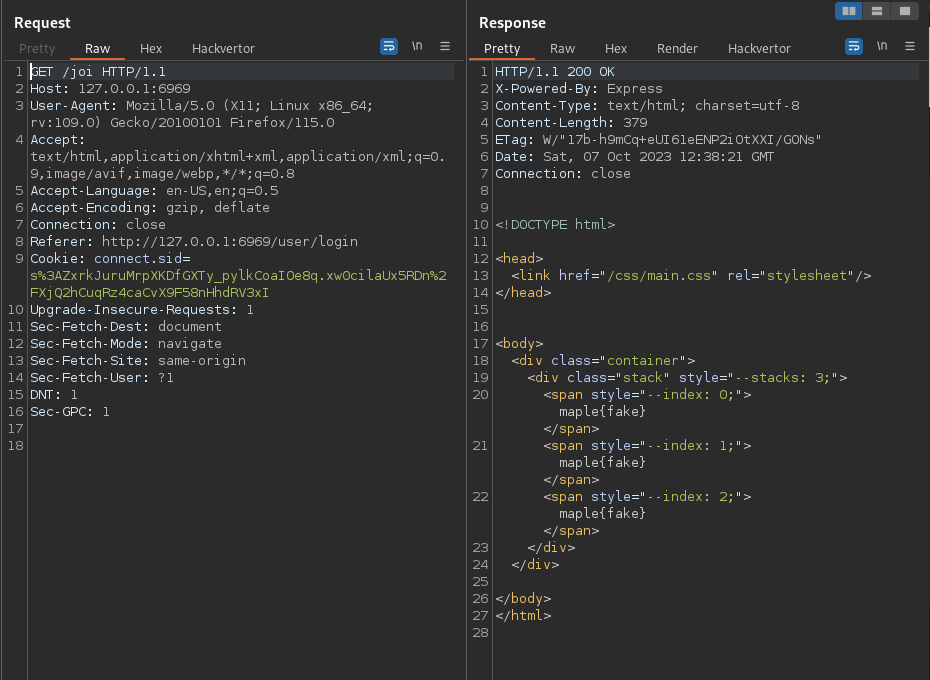Switch to Request Raw tab
Image resolution: width=930 pixels, height=680 pixels.
click(97, 49)
